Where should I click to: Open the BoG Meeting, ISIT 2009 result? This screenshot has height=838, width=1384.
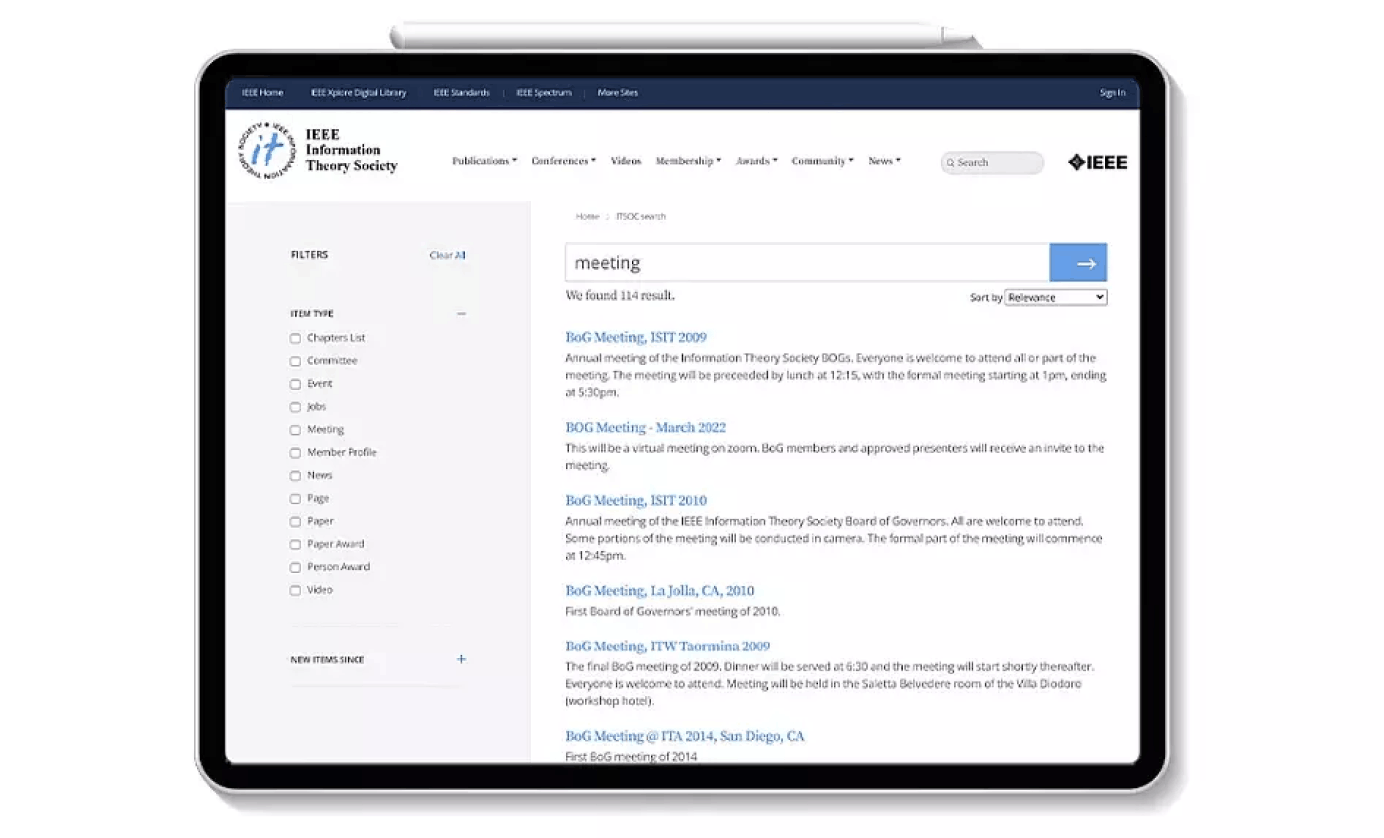coord(636,337)
